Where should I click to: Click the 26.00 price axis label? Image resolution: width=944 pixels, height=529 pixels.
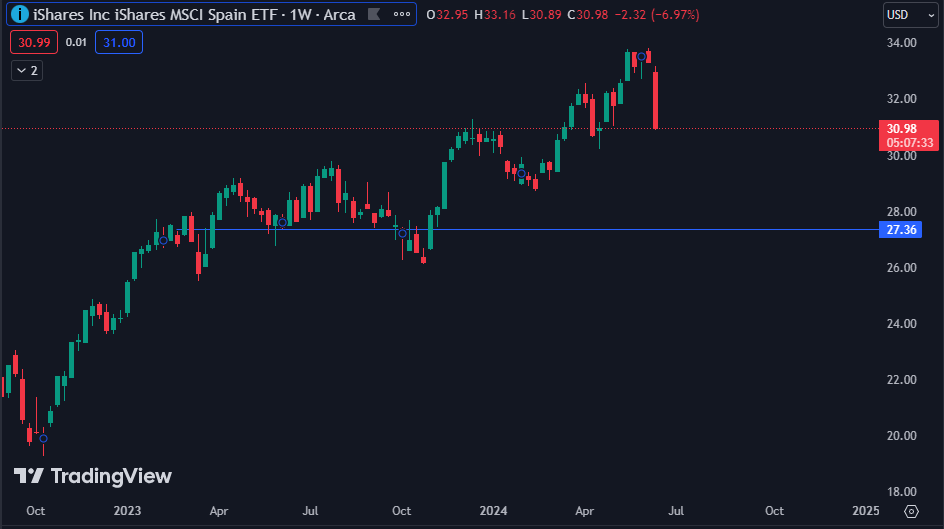point(901,268)
